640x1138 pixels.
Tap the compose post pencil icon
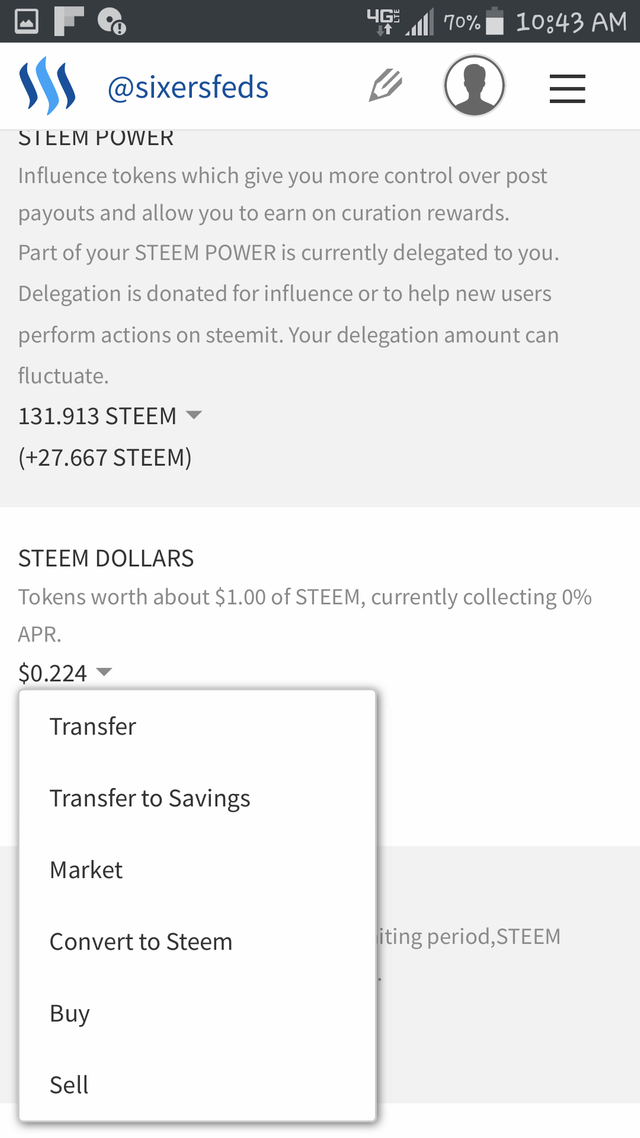(386, 87)
